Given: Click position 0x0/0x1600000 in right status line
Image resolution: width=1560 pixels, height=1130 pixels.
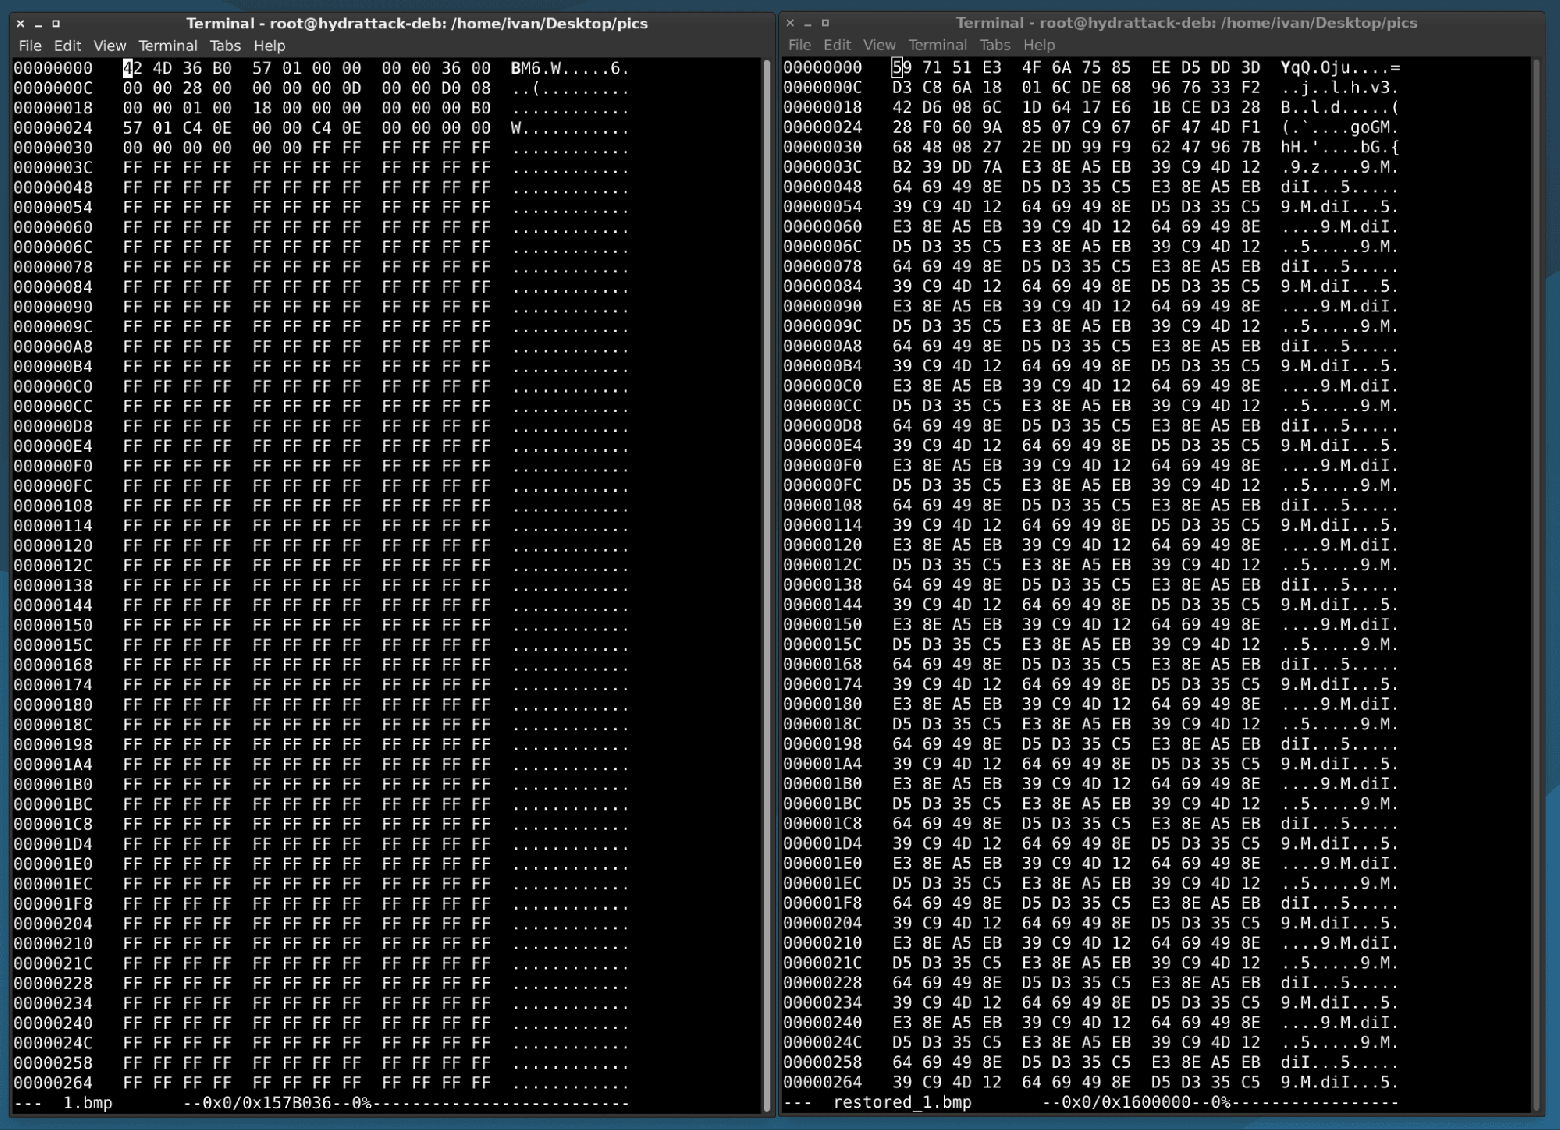Looking at the screenshot, I should (x=1126, y=1102).
